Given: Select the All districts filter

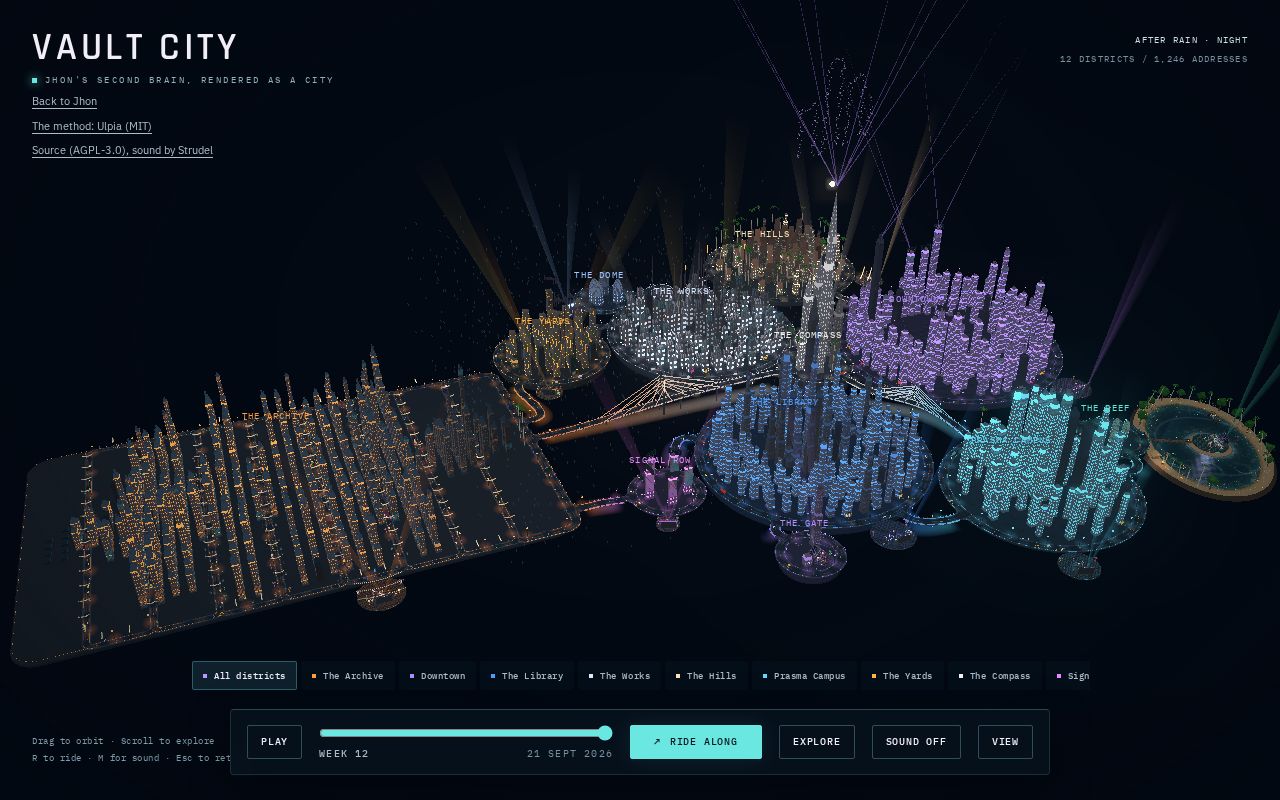Looking at the screenshot, I should (244, 676).
